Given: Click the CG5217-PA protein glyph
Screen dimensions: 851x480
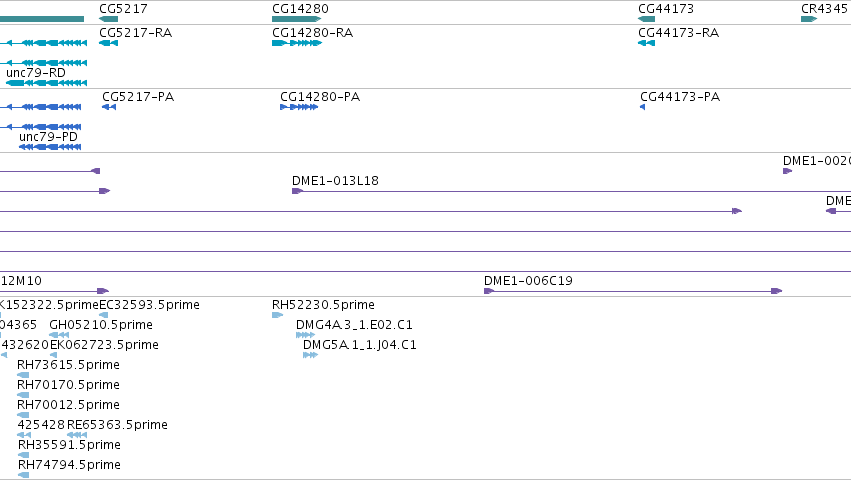Looking at the screenshot, I should tap(109, 107).
